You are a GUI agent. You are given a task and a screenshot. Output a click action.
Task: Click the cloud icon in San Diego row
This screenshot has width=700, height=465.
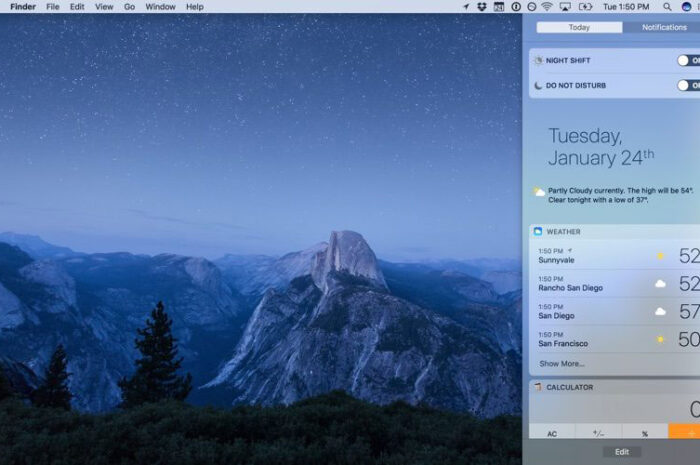pyautogui.click(x=660, y=311)
